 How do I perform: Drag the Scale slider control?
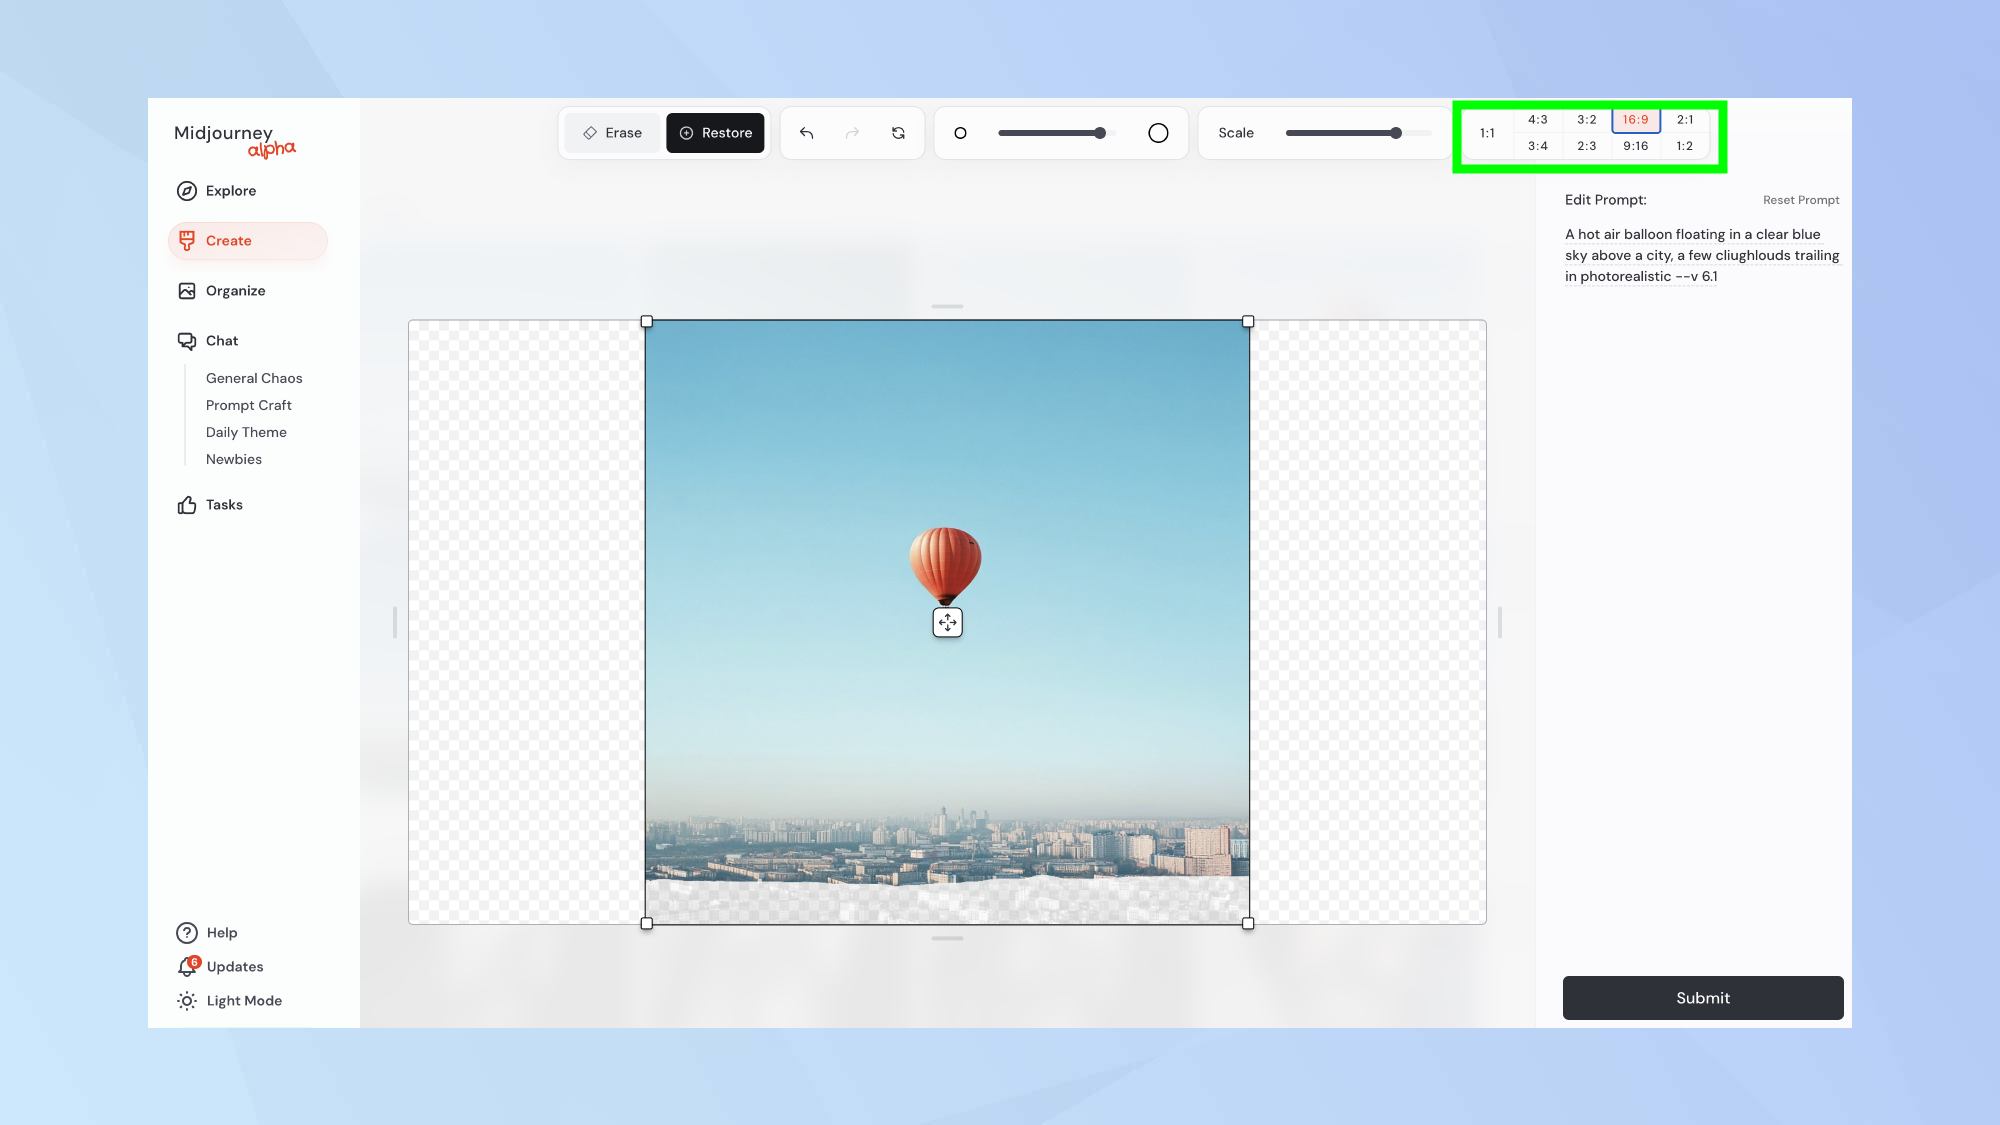click(x=1396, y=133)
